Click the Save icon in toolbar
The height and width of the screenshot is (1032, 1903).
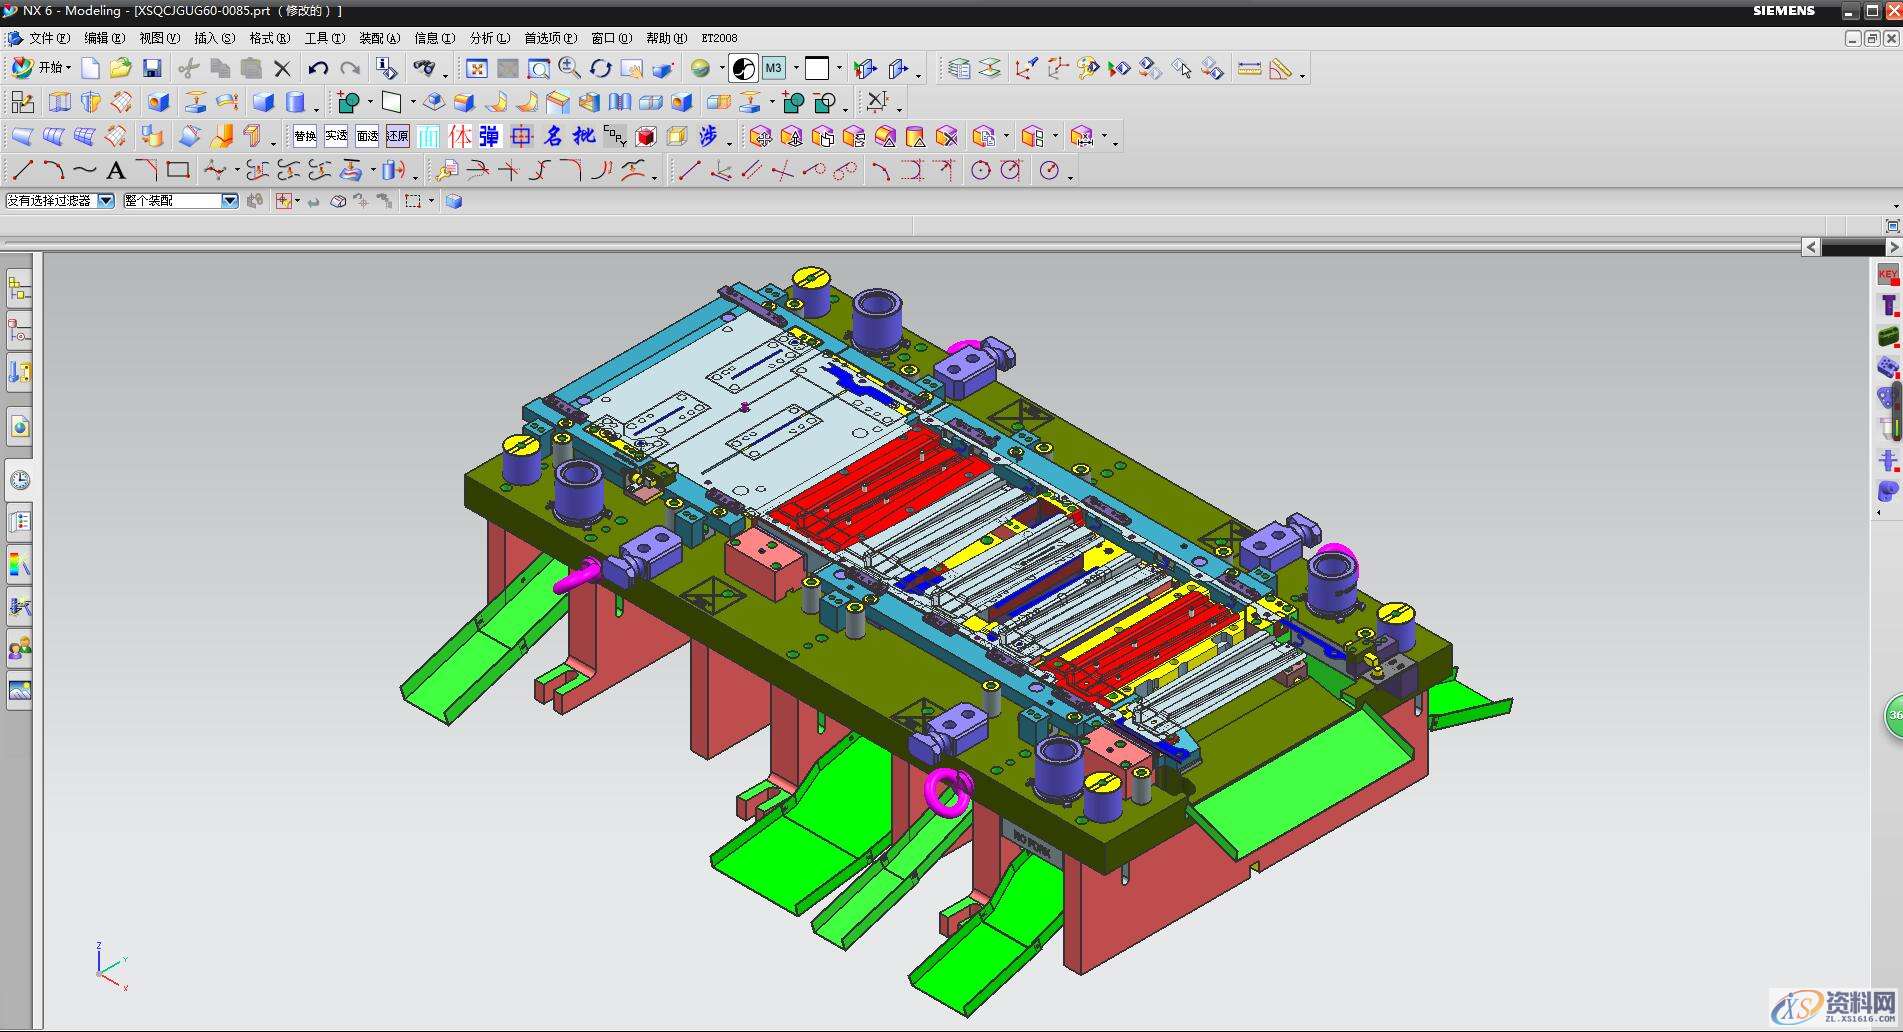(152, 68)
